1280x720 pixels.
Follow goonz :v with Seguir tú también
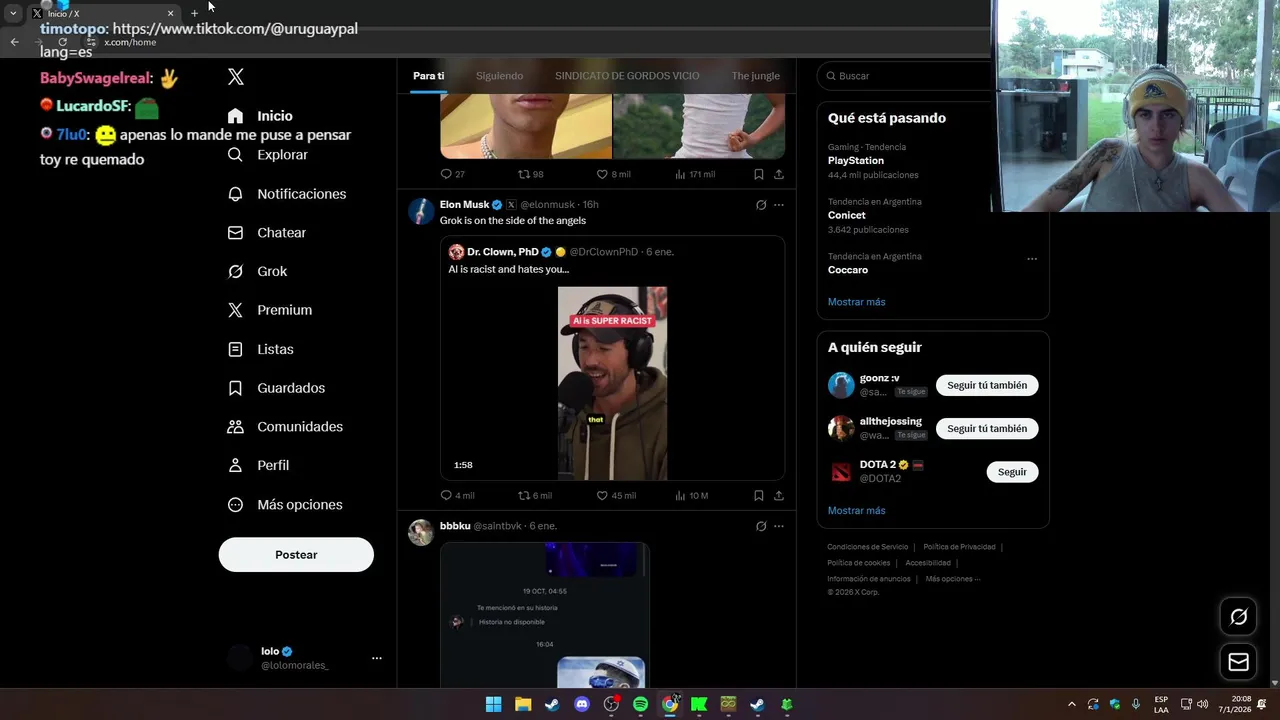pos(987,385)
